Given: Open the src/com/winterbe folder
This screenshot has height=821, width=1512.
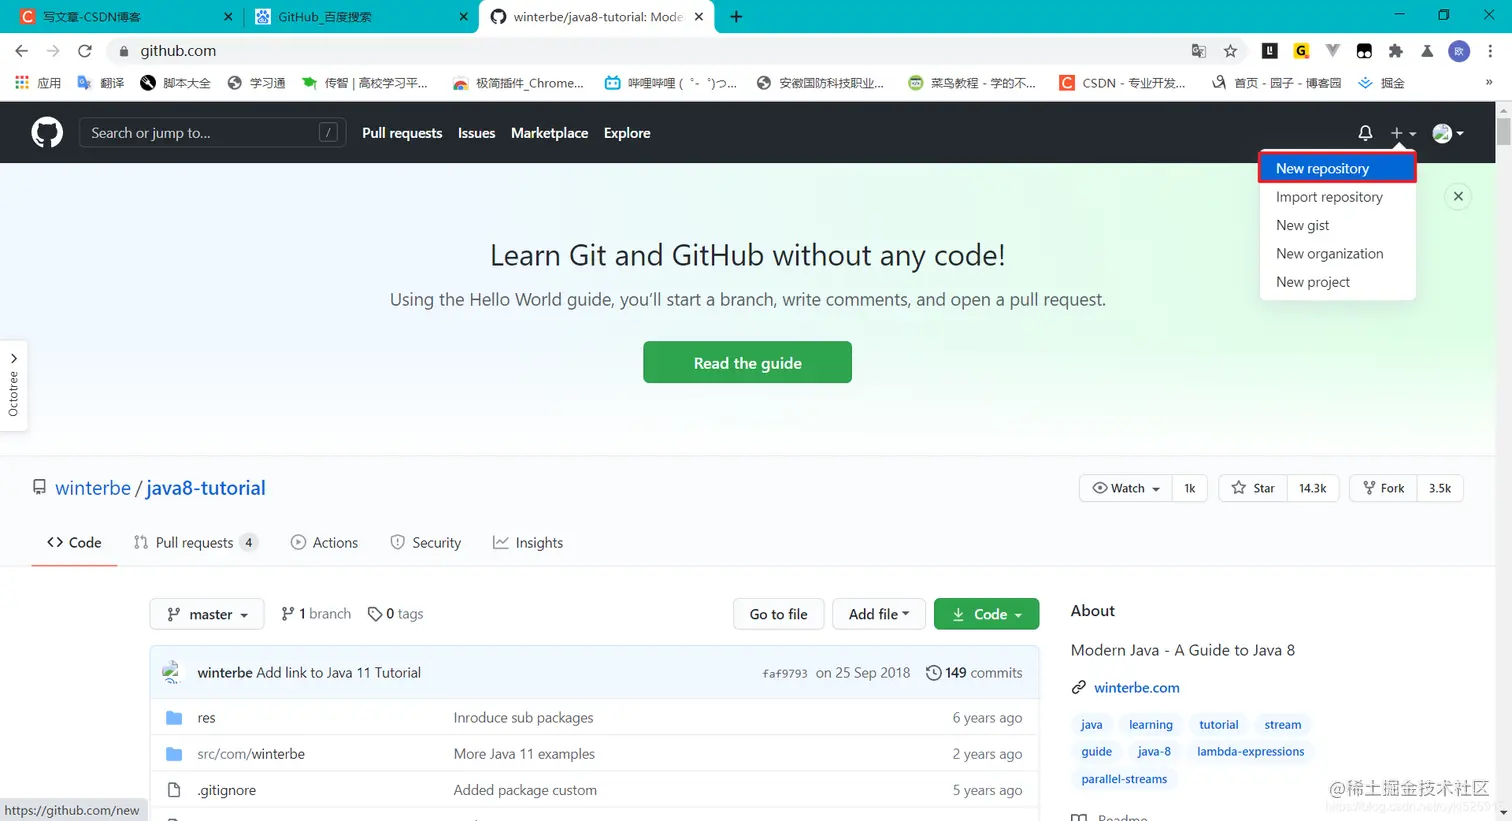Looking at the screenshot, I should click(x=251, y=754).
